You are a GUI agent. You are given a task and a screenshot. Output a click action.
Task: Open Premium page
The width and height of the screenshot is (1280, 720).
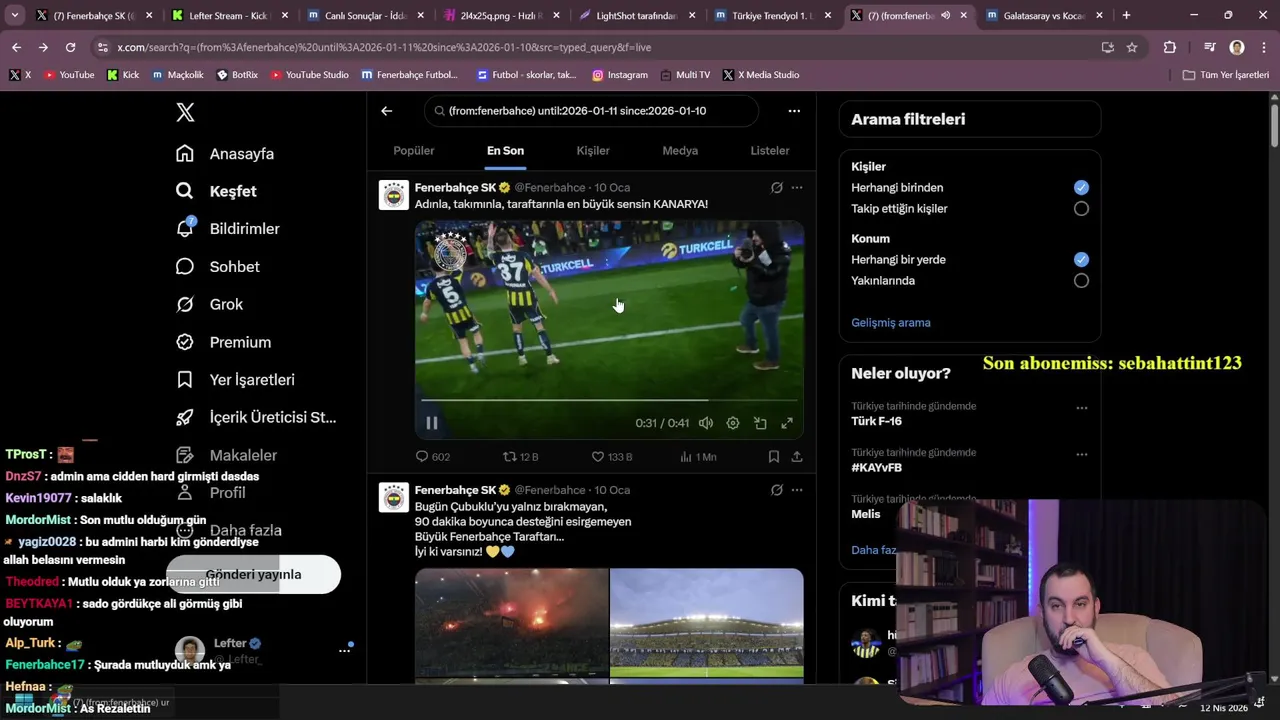click(224, 342)
